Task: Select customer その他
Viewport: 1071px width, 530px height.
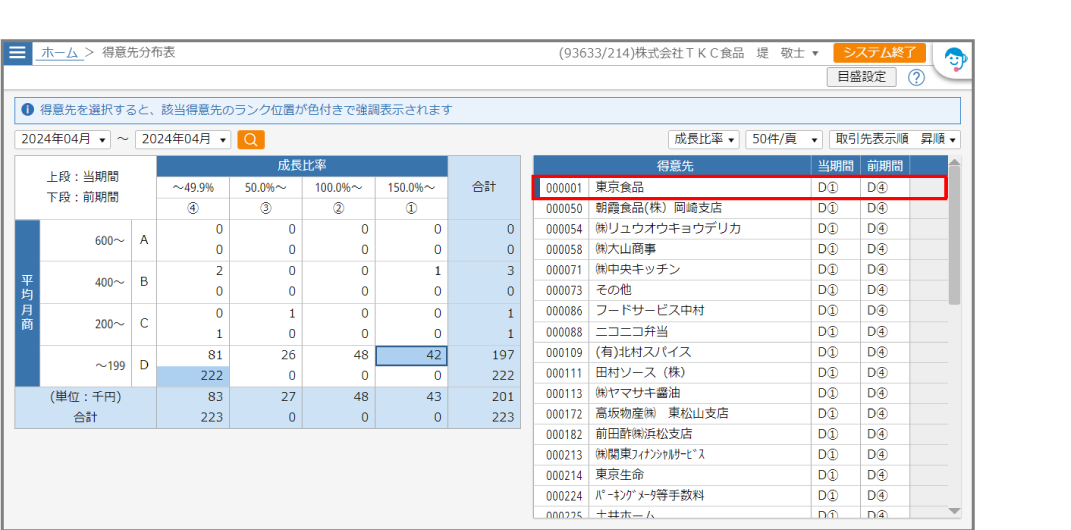Action: pos(741,290)
